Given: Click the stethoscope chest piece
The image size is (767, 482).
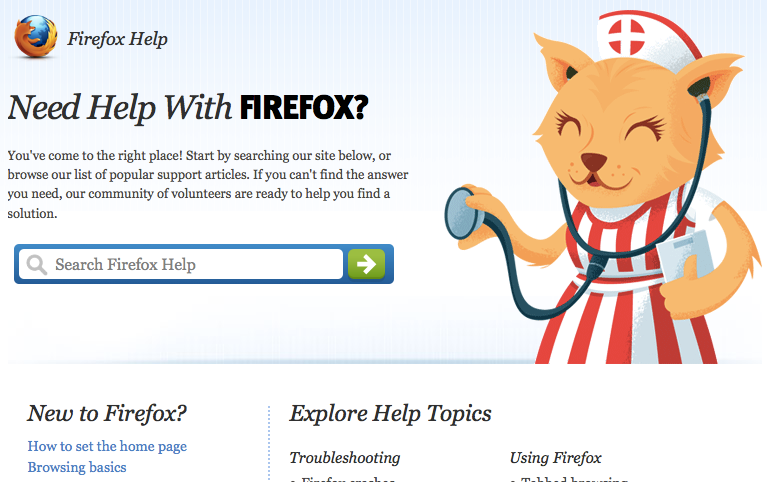Looking at the screenshot, I should pos(461,214).
